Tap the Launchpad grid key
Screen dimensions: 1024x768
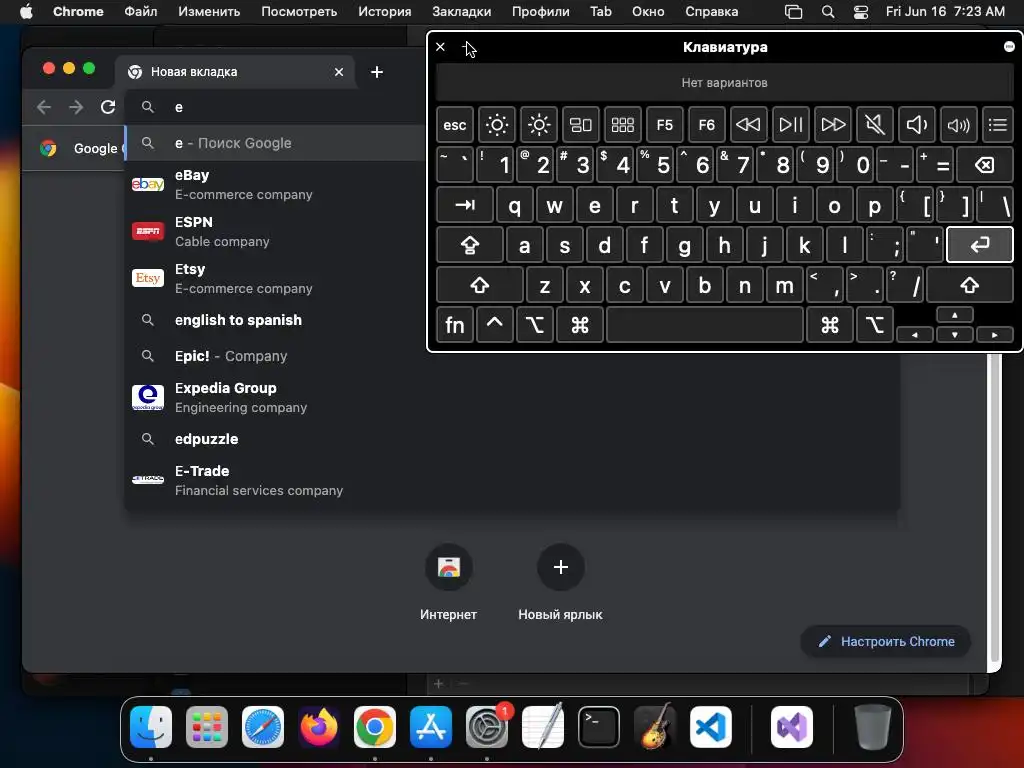point(622,125)
